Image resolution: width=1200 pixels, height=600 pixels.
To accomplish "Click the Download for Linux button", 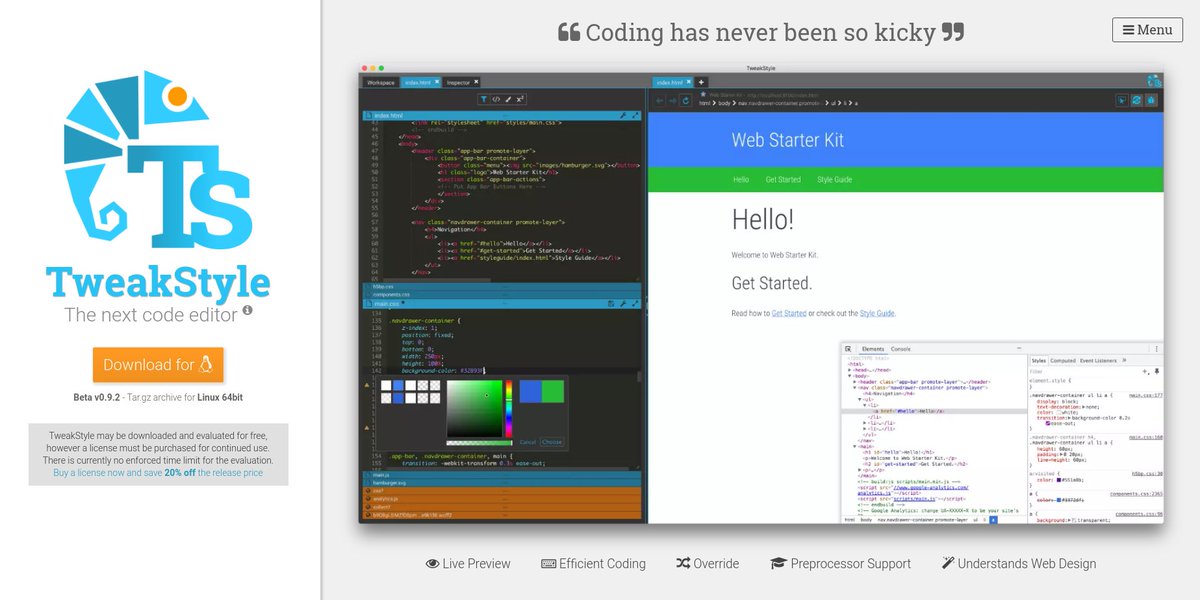I will click(158, 365).
